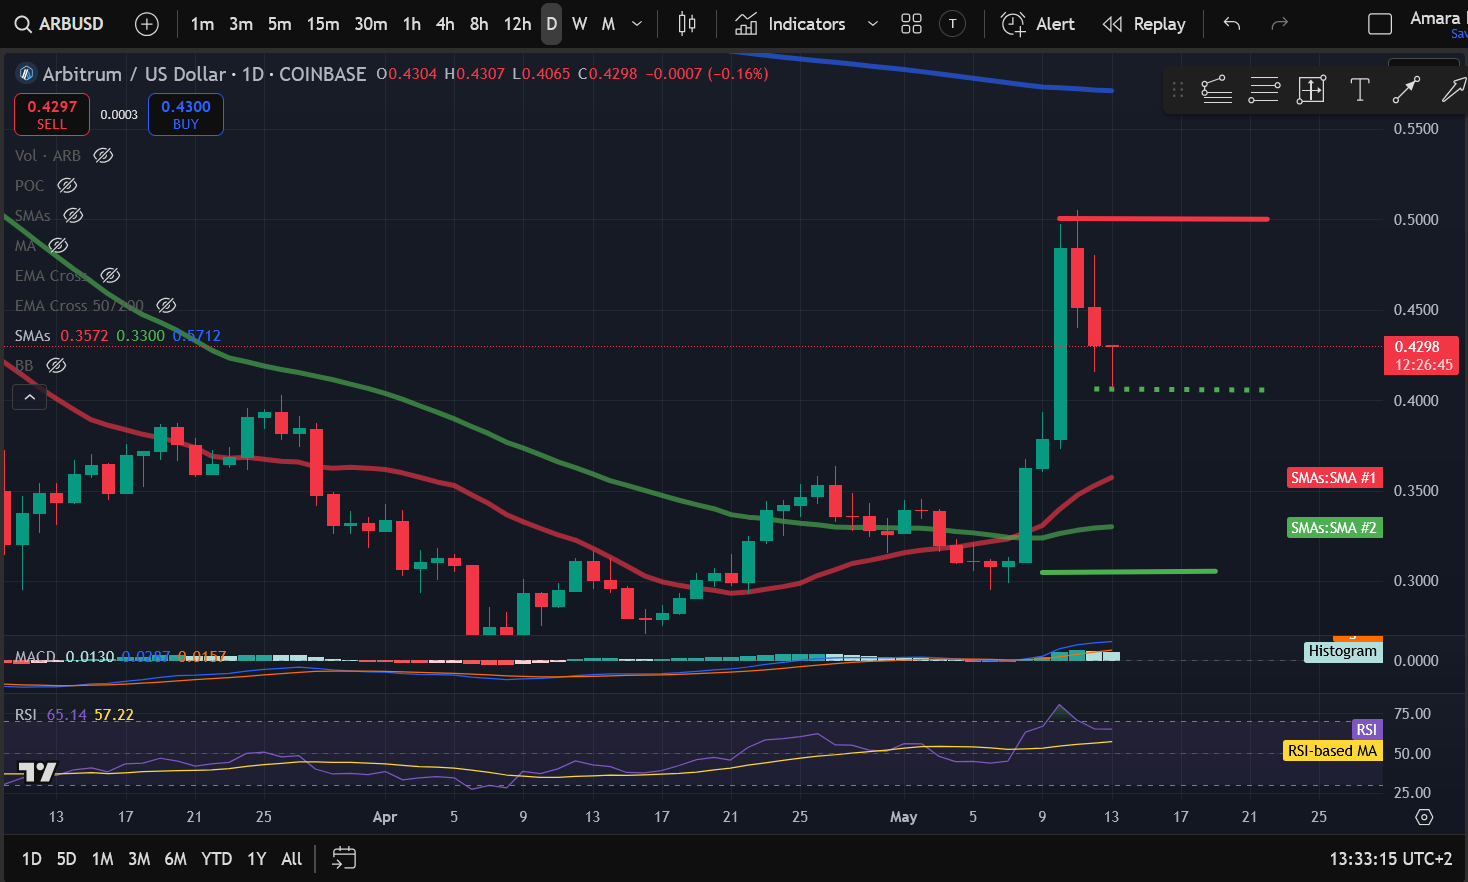This screenshot has height=882, width=1468.
Task: Select the 1m timeframe
Action: click(202, 24)
